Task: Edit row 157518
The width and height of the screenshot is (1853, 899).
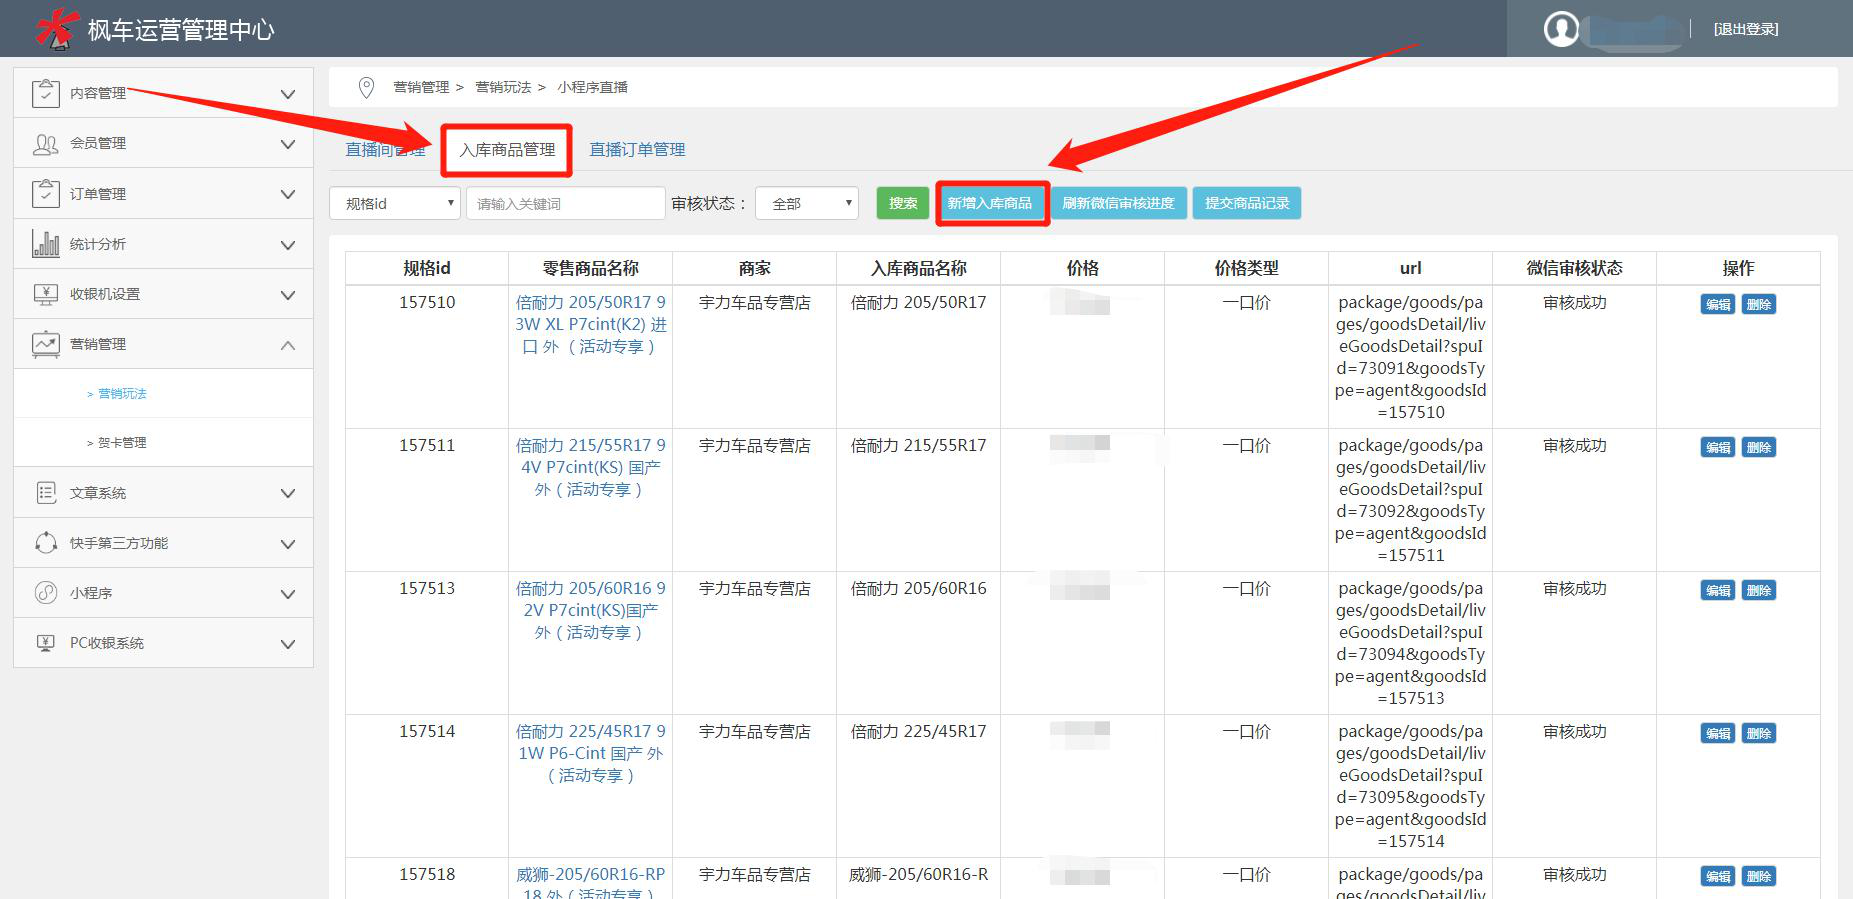Action: coord(1718,877)
